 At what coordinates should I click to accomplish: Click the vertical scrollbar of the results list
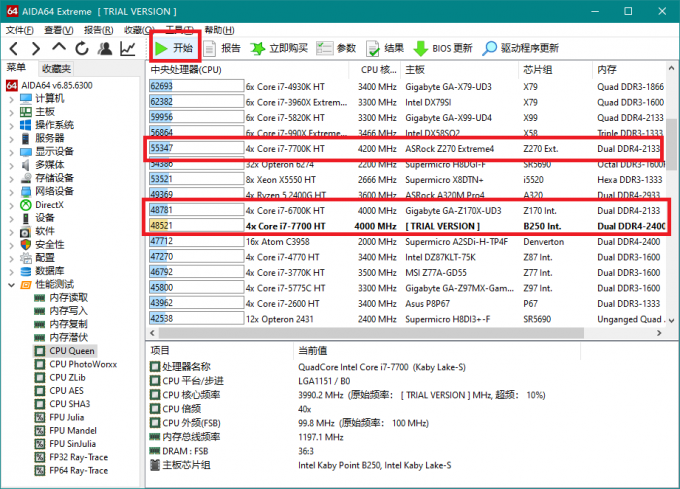click(x=671, y=144)
